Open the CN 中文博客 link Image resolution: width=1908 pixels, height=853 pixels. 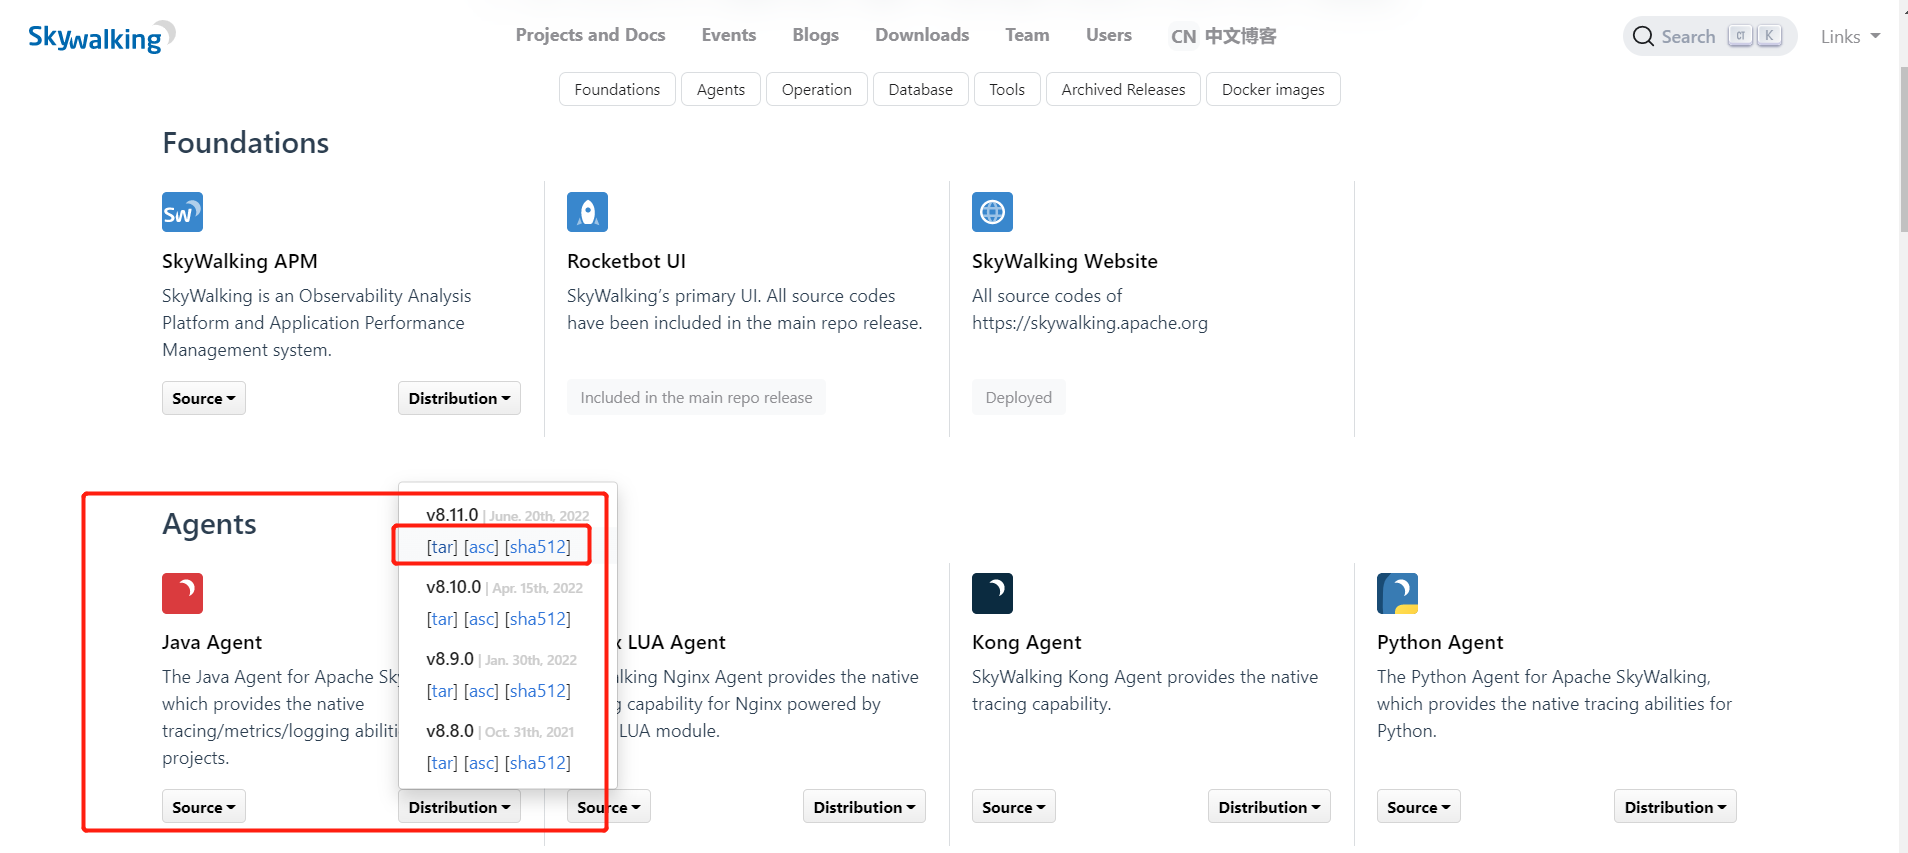point(1223,36)
